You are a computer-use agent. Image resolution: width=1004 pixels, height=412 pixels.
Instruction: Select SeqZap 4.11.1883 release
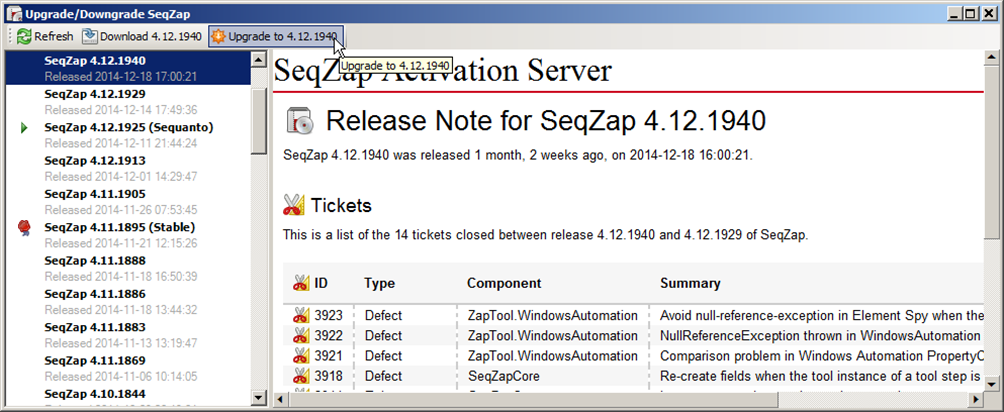[128, 334]
